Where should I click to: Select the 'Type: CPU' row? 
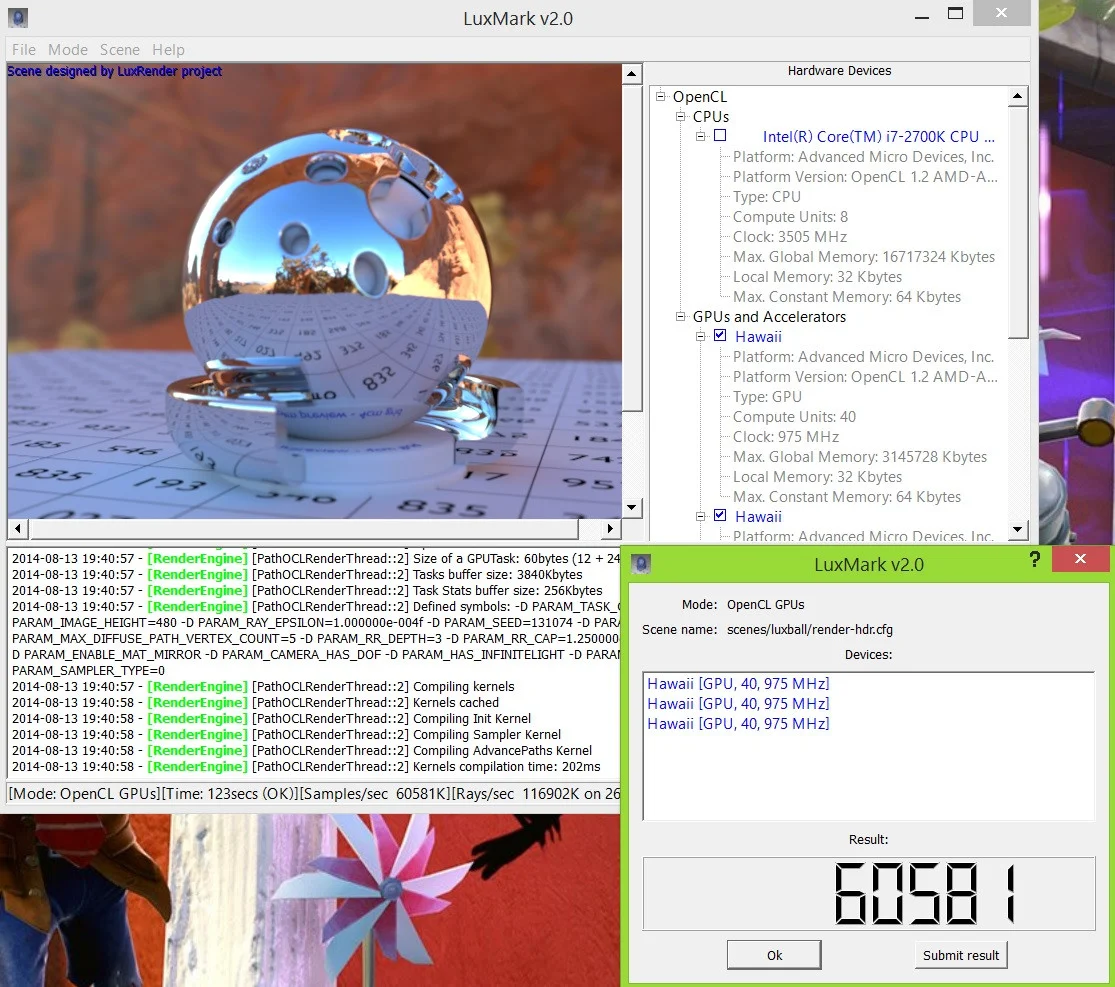[767, 196]
